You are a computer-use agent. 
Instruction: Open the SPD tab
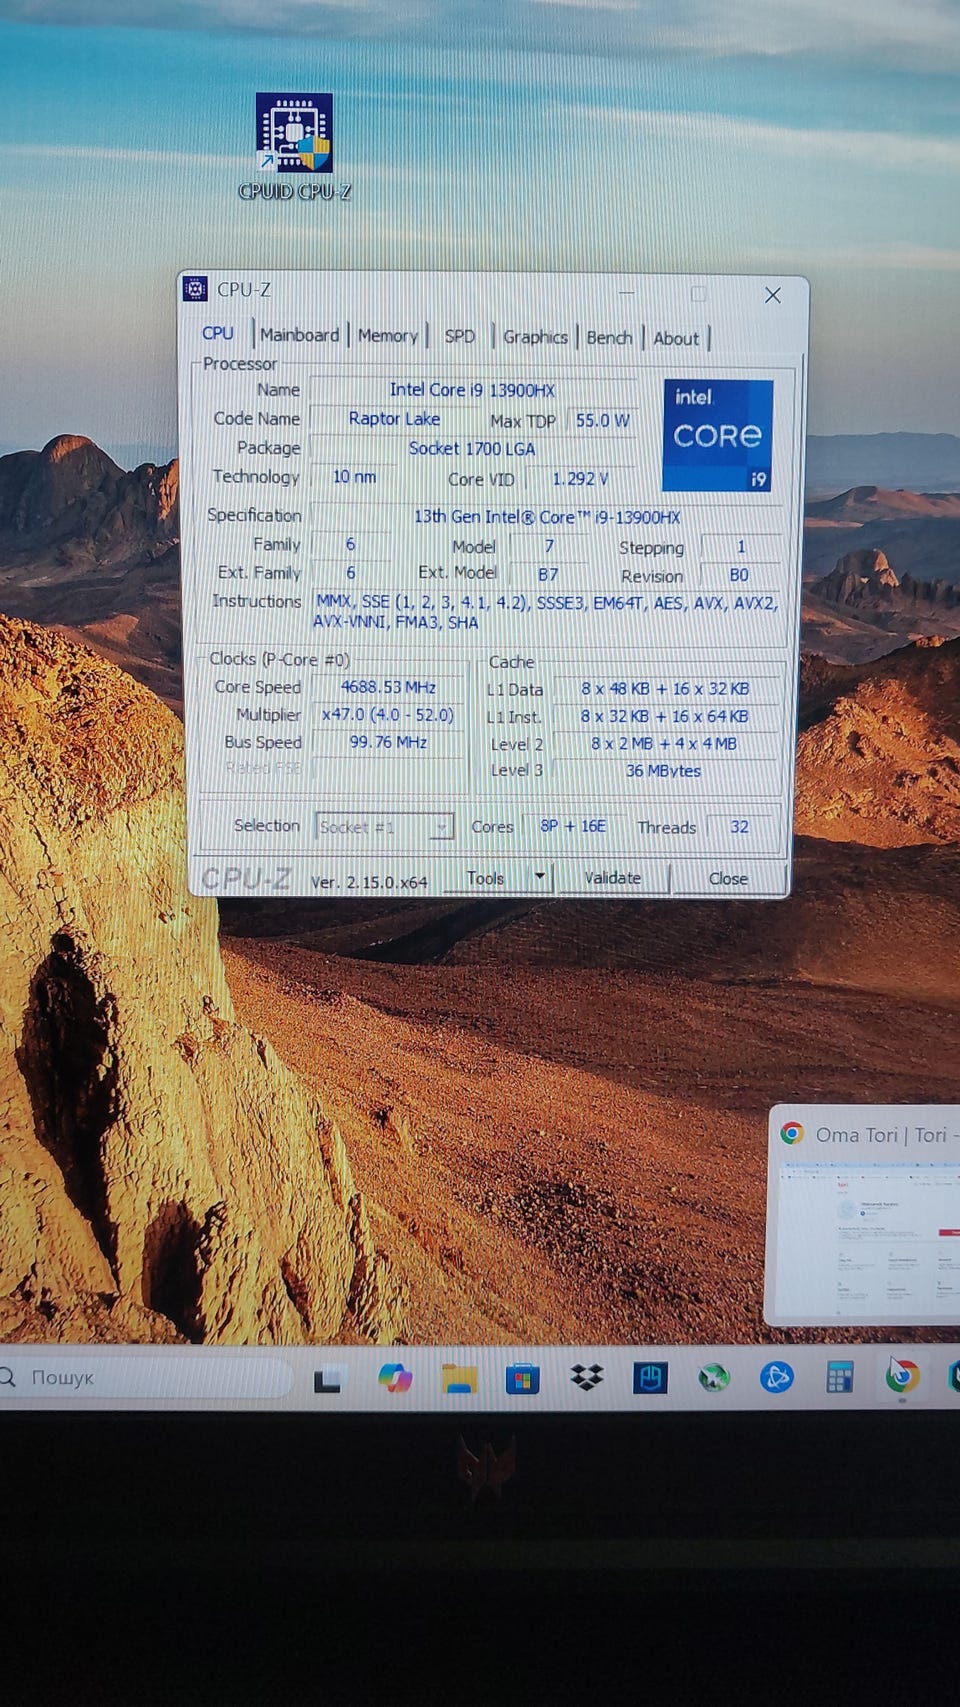(x=460, y=336)
